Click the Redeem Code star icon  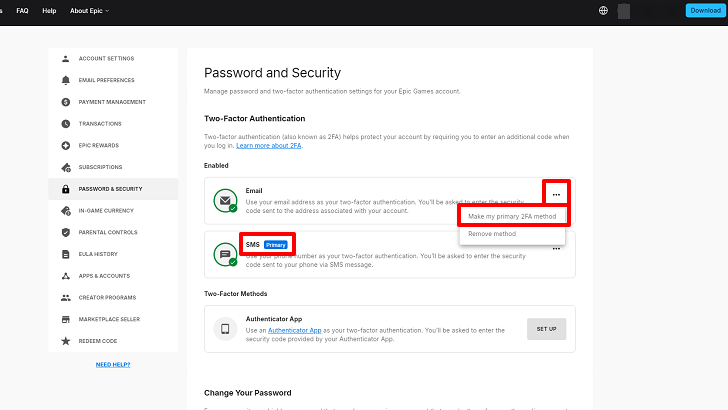pos(66,341)
